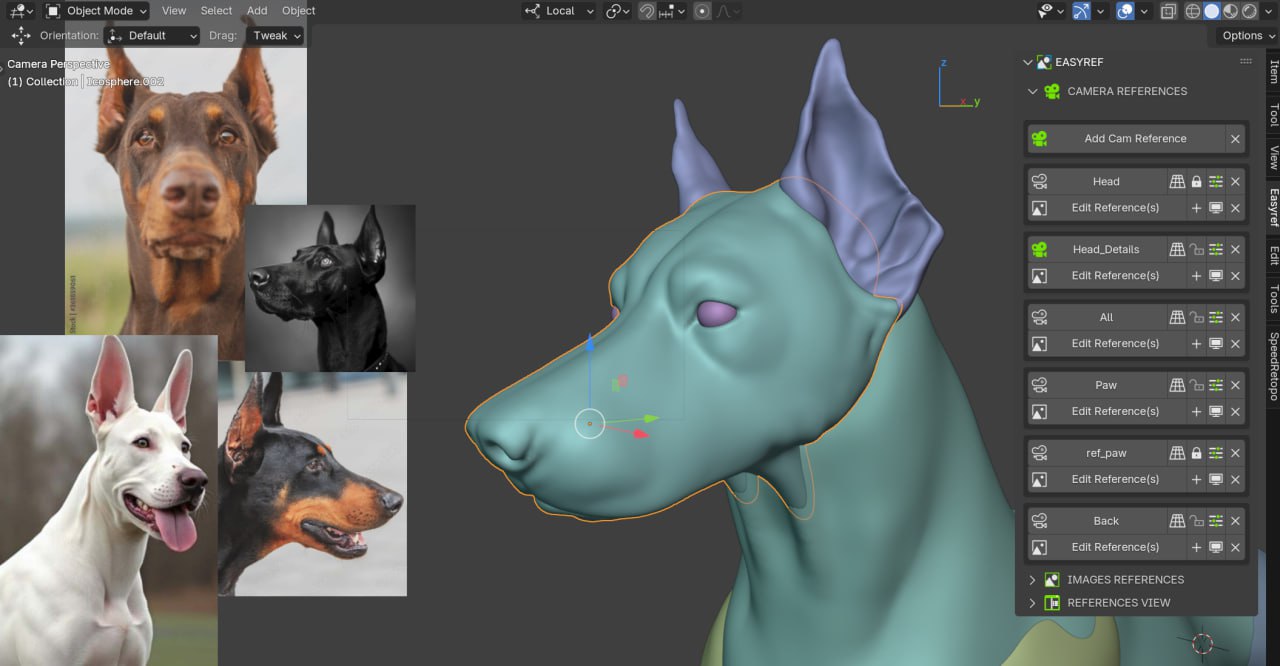
Task: Click the camera icon in the Head row
Action: click(1039, 182)
